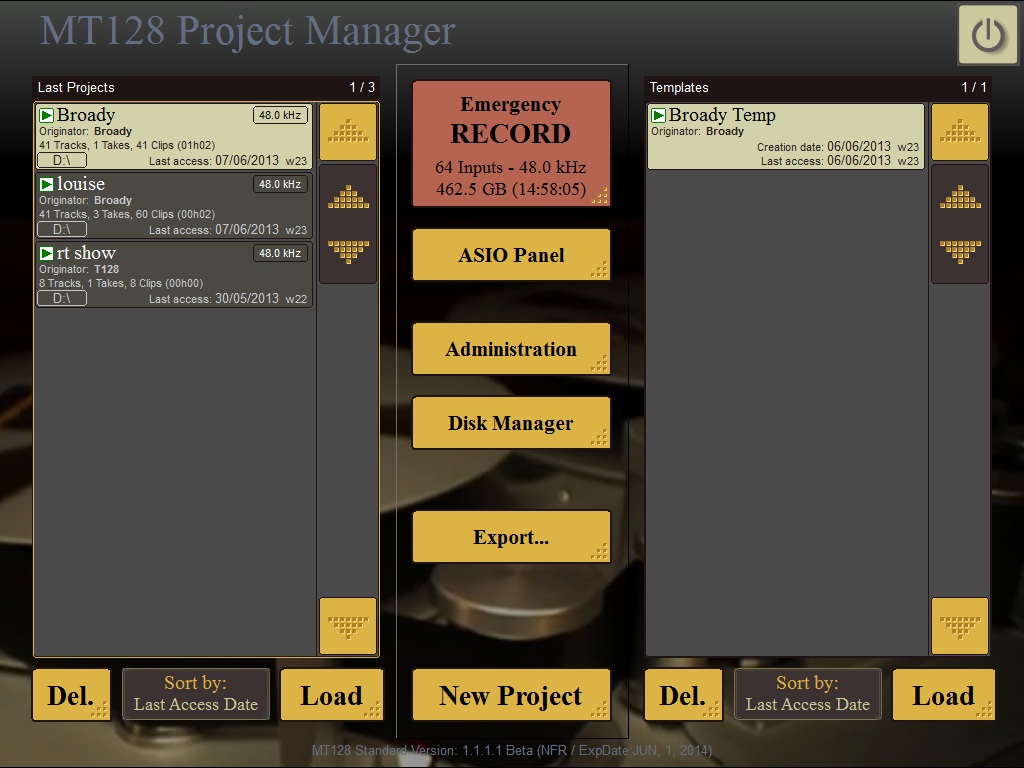Page up in Templates list
The image size is (1024, 768).
(x=960, y=196)
